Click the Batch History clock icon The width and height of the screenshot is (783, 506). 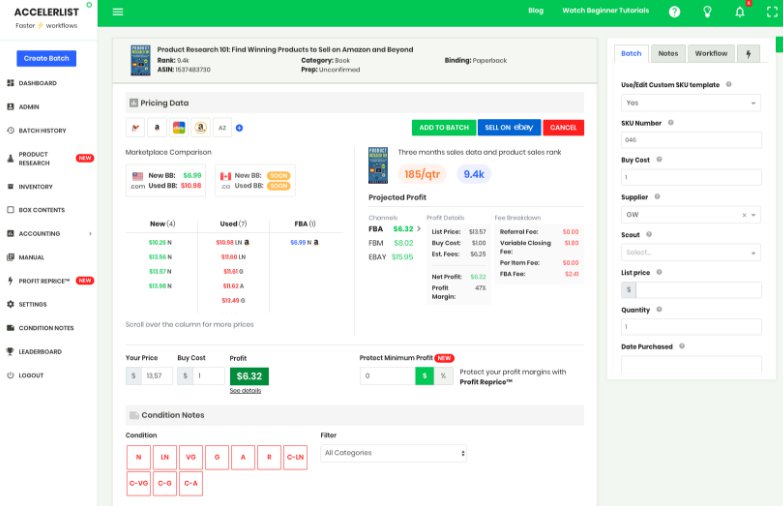tap(10, 130)
